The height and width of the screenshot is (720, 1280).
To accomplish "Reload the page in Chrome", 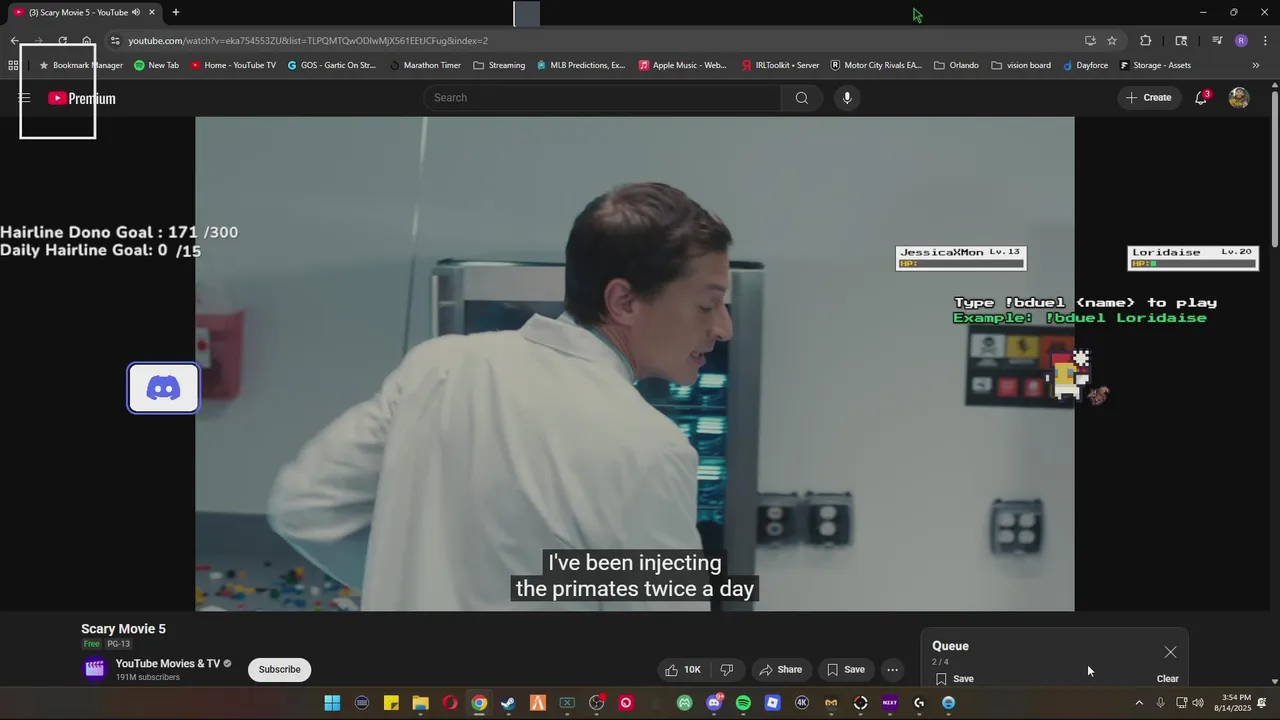I will click(62, 41).
